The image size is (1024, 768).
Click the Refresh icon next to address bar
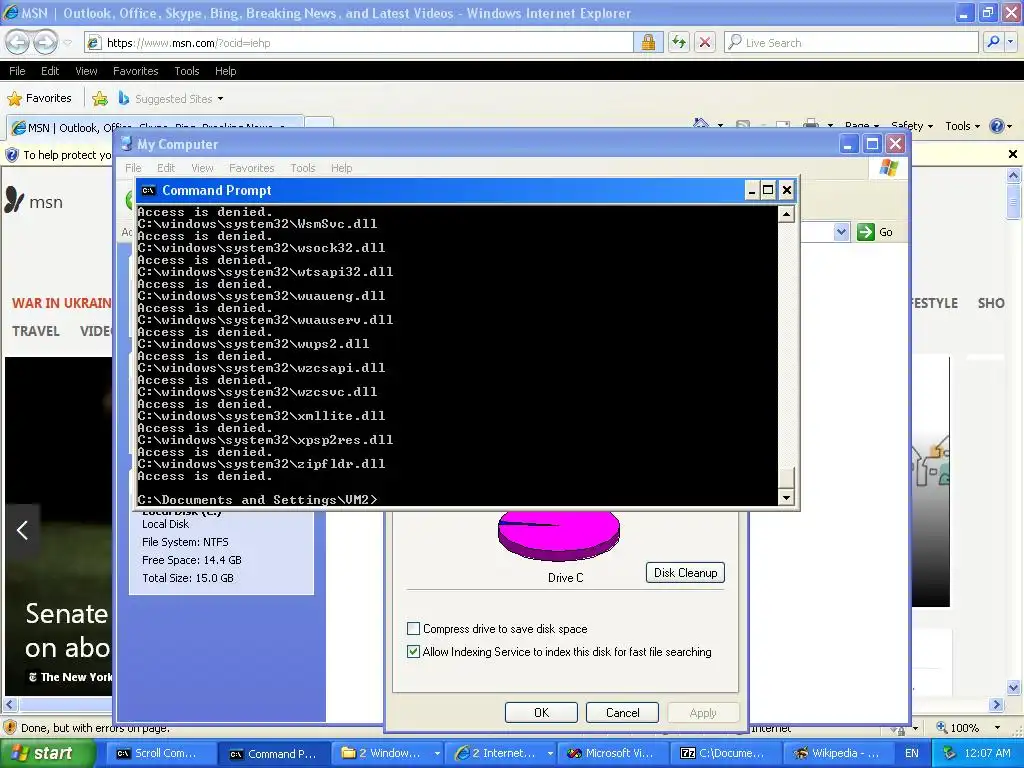pyautogui.click(x=679, y=42)
